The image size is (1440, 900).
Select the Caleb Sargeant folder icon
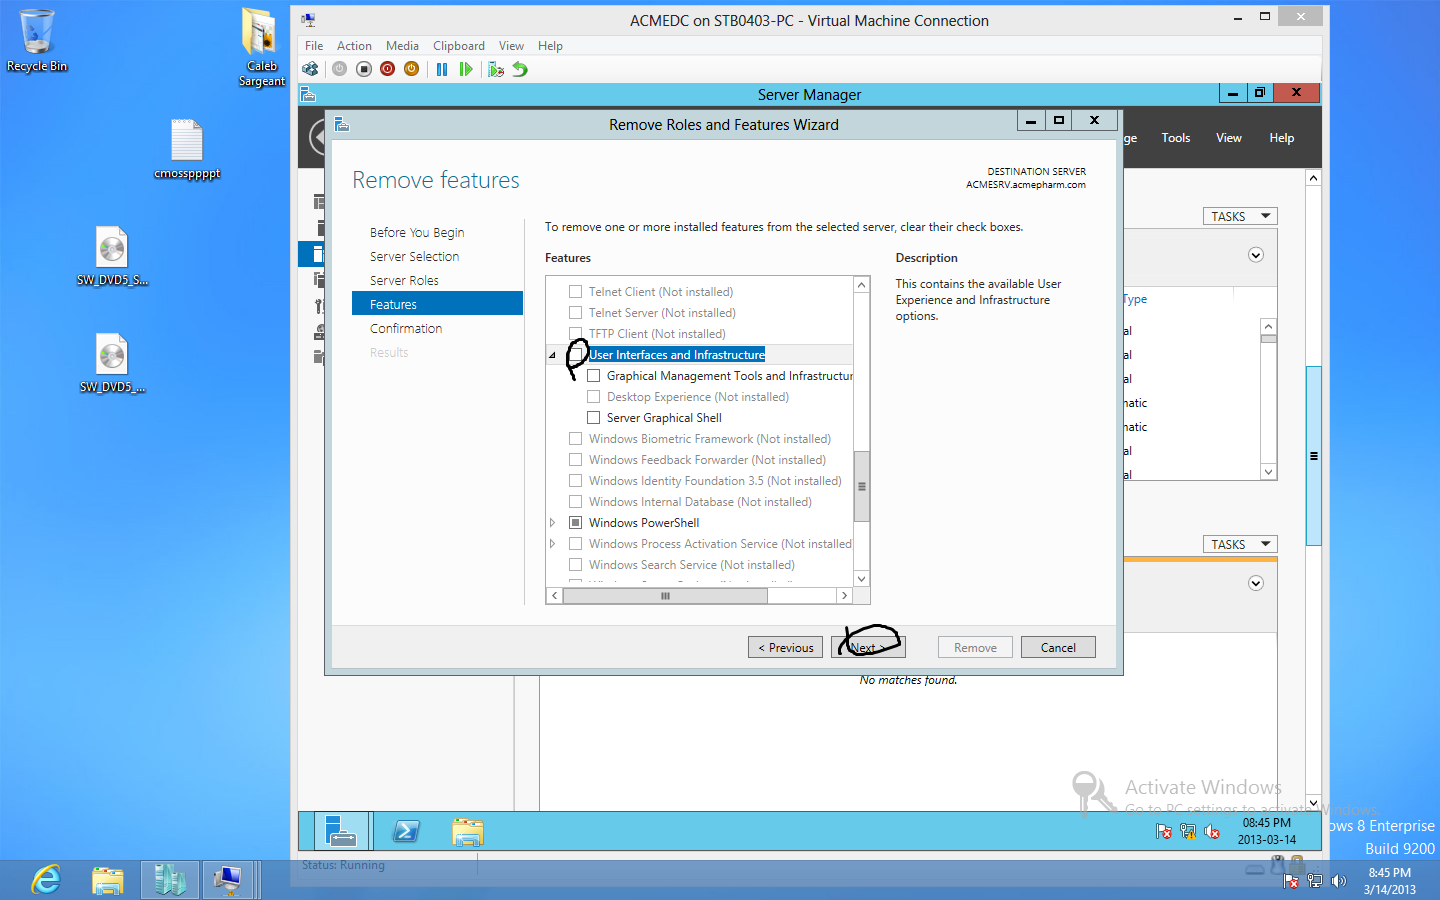coord(261,47)
